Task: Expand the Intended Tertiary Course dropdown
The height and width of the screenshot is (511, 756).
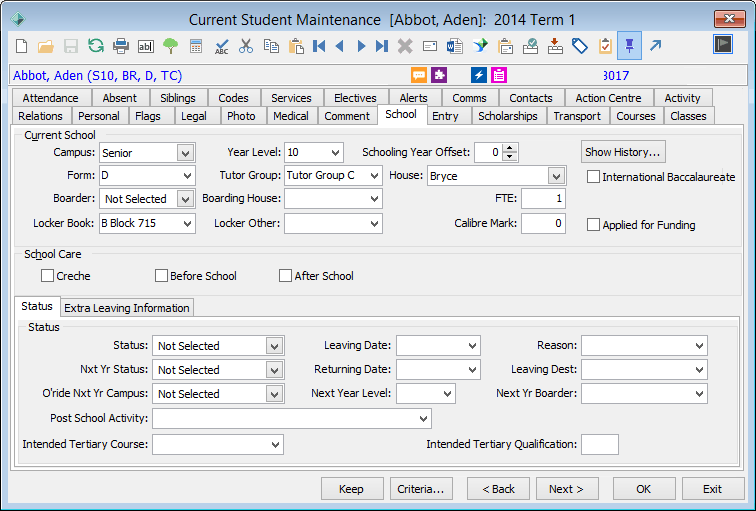Action: tap(275, 444)
